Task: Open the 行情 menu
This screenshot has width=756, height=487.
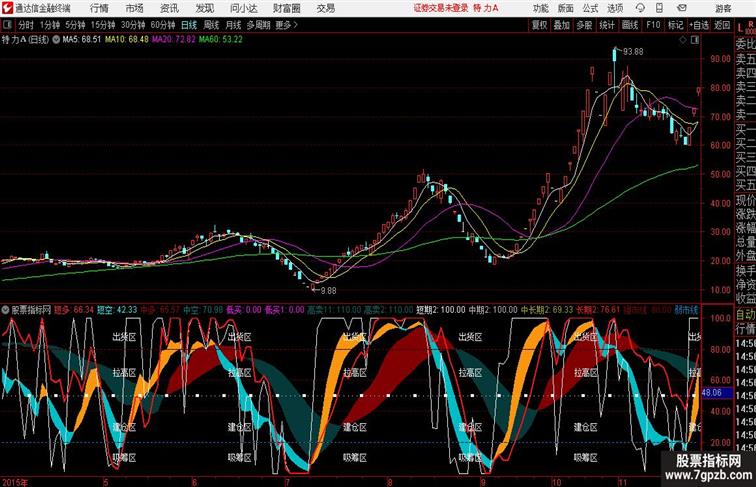Action: [99, 8]
